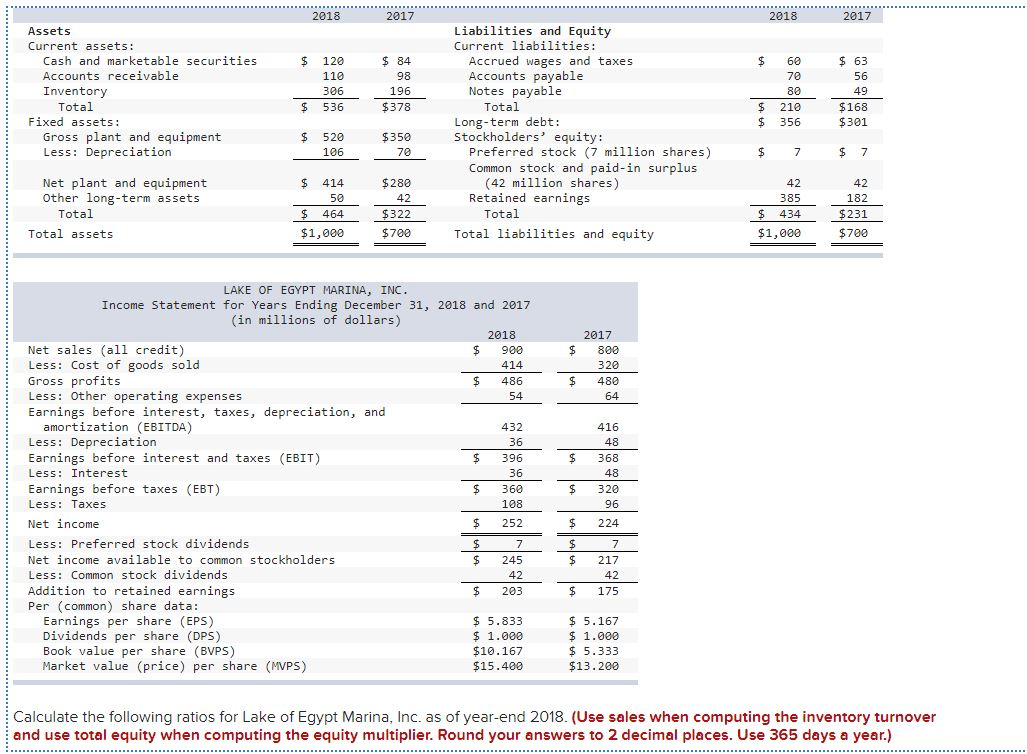1027x754 pixels.
Task: Click the 2018 gross plant value 520
Action: [333, 137]
